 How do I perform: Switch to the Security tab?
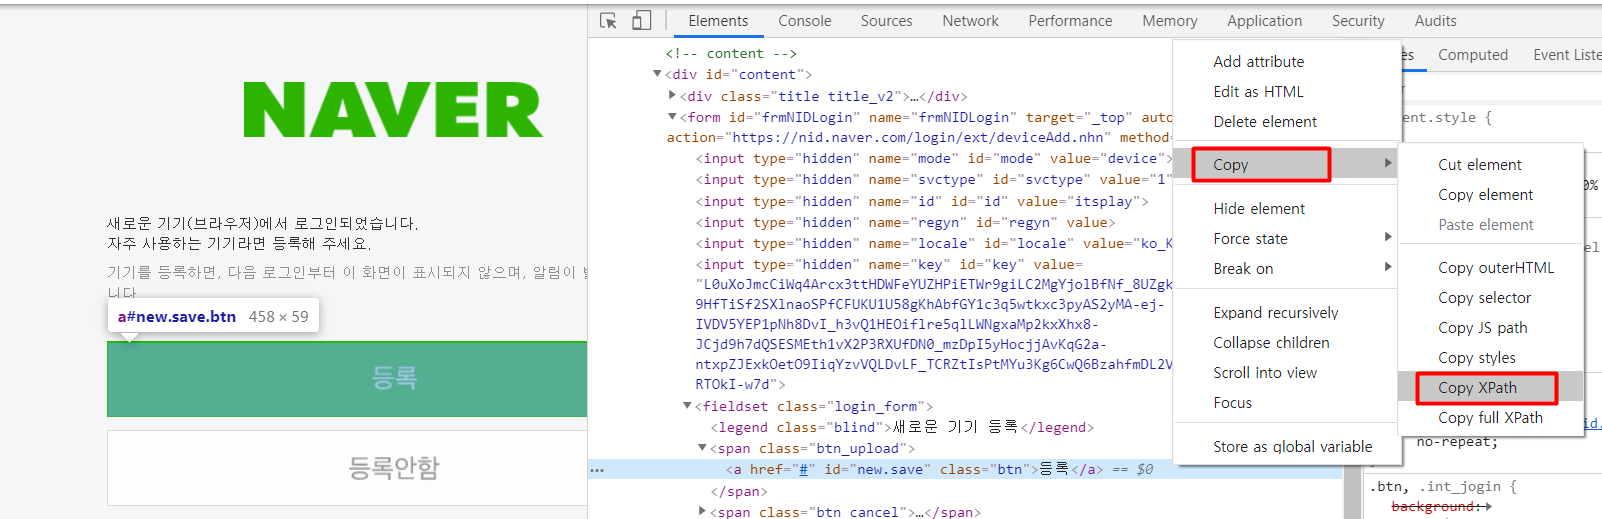[x=1358, y=21]
